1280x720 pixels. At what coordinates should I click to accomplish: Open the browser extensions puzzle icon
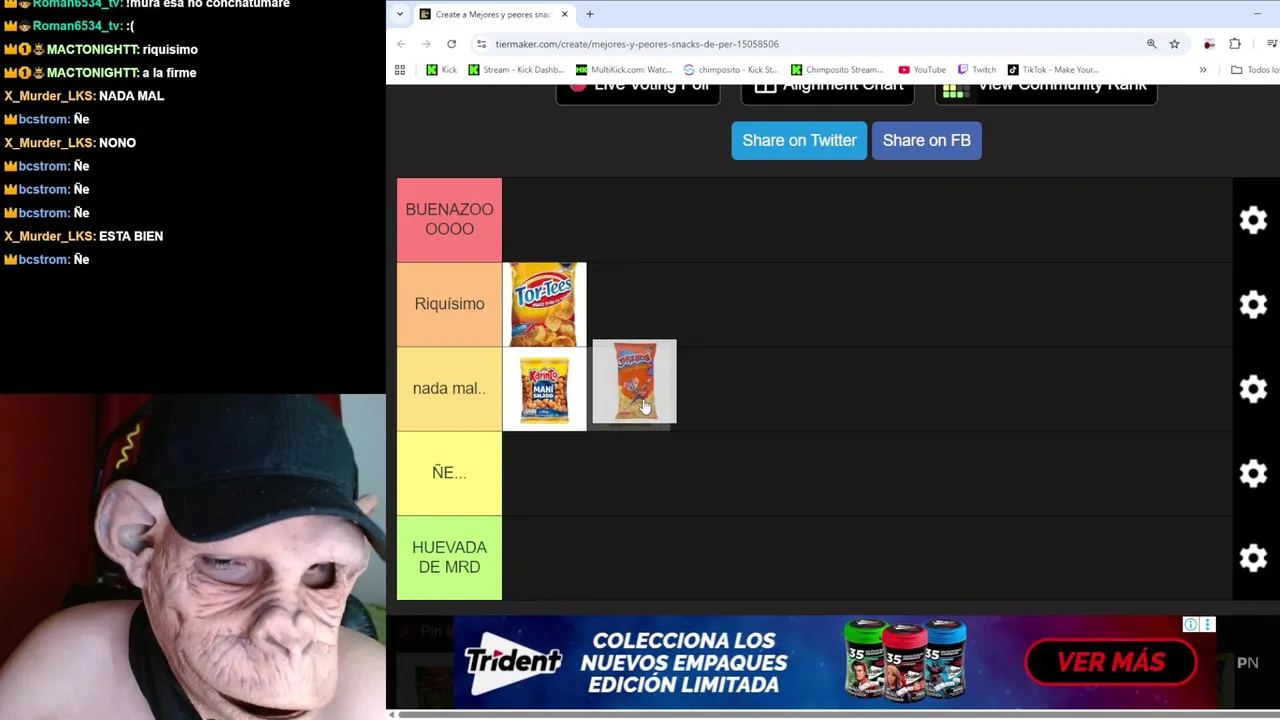pyautogui.click(x=1235, y=44)
